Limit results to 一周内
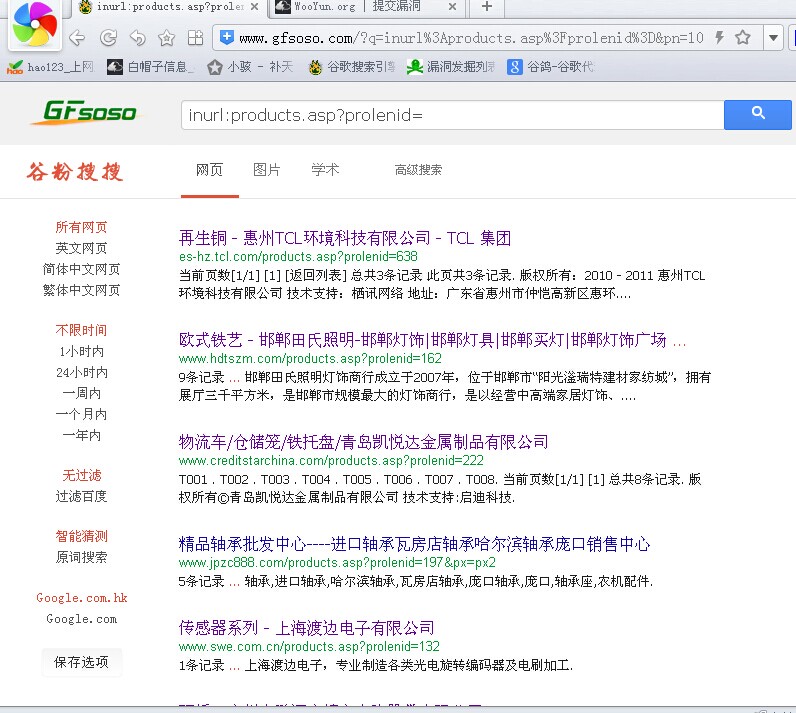Viewport: 796px width, 713px height. 81,393
